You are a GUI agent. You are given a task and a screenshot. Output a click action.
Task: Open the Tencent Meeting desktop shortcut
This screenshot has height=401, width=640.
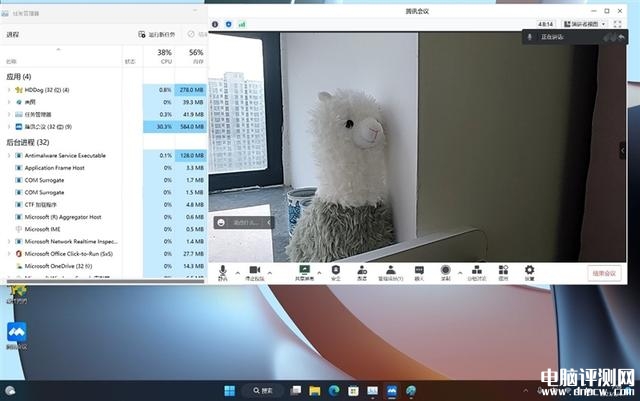pyautogui.click(x=17, y=336)
